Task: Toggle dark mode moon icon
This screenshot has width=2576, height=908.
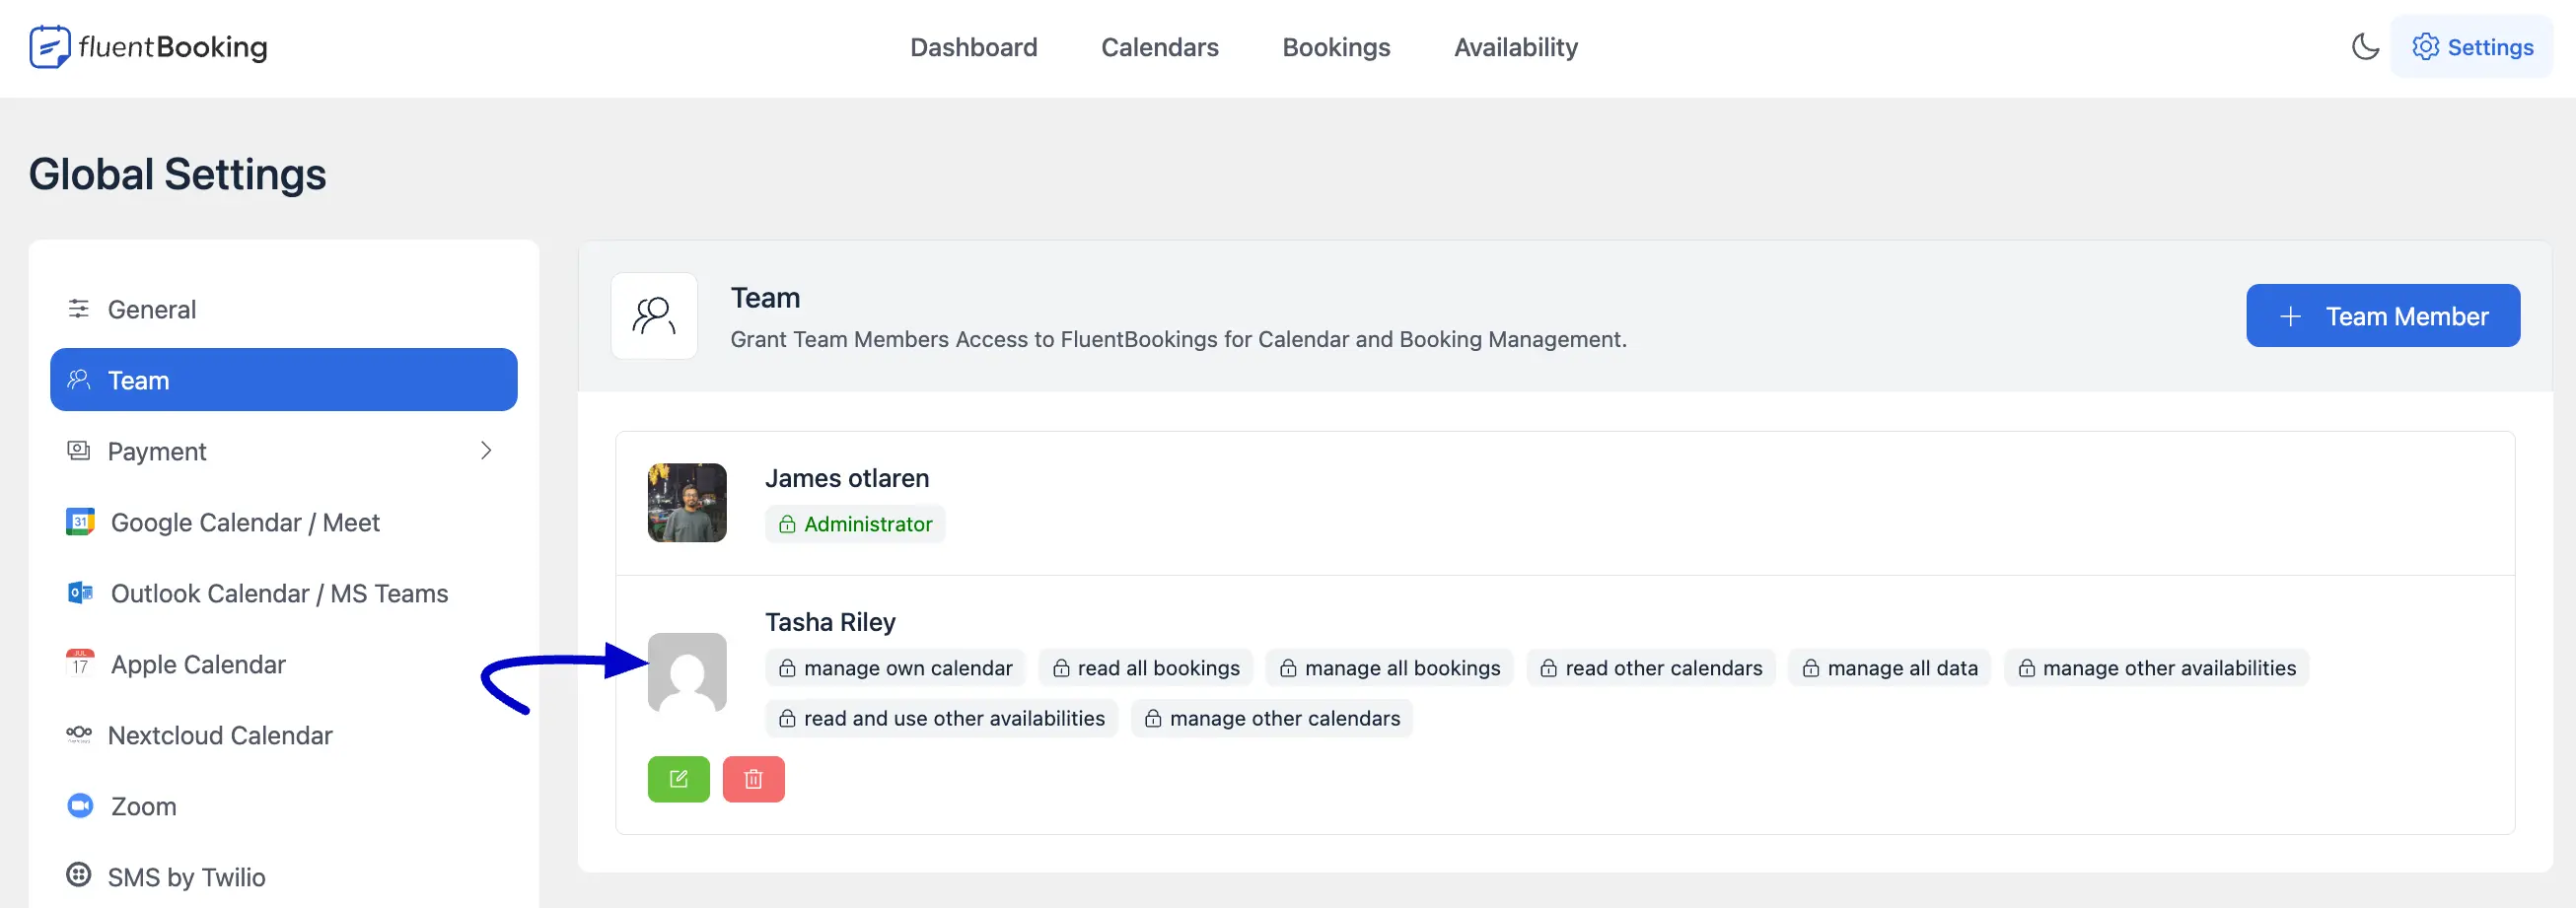Action: point(2365,47)
